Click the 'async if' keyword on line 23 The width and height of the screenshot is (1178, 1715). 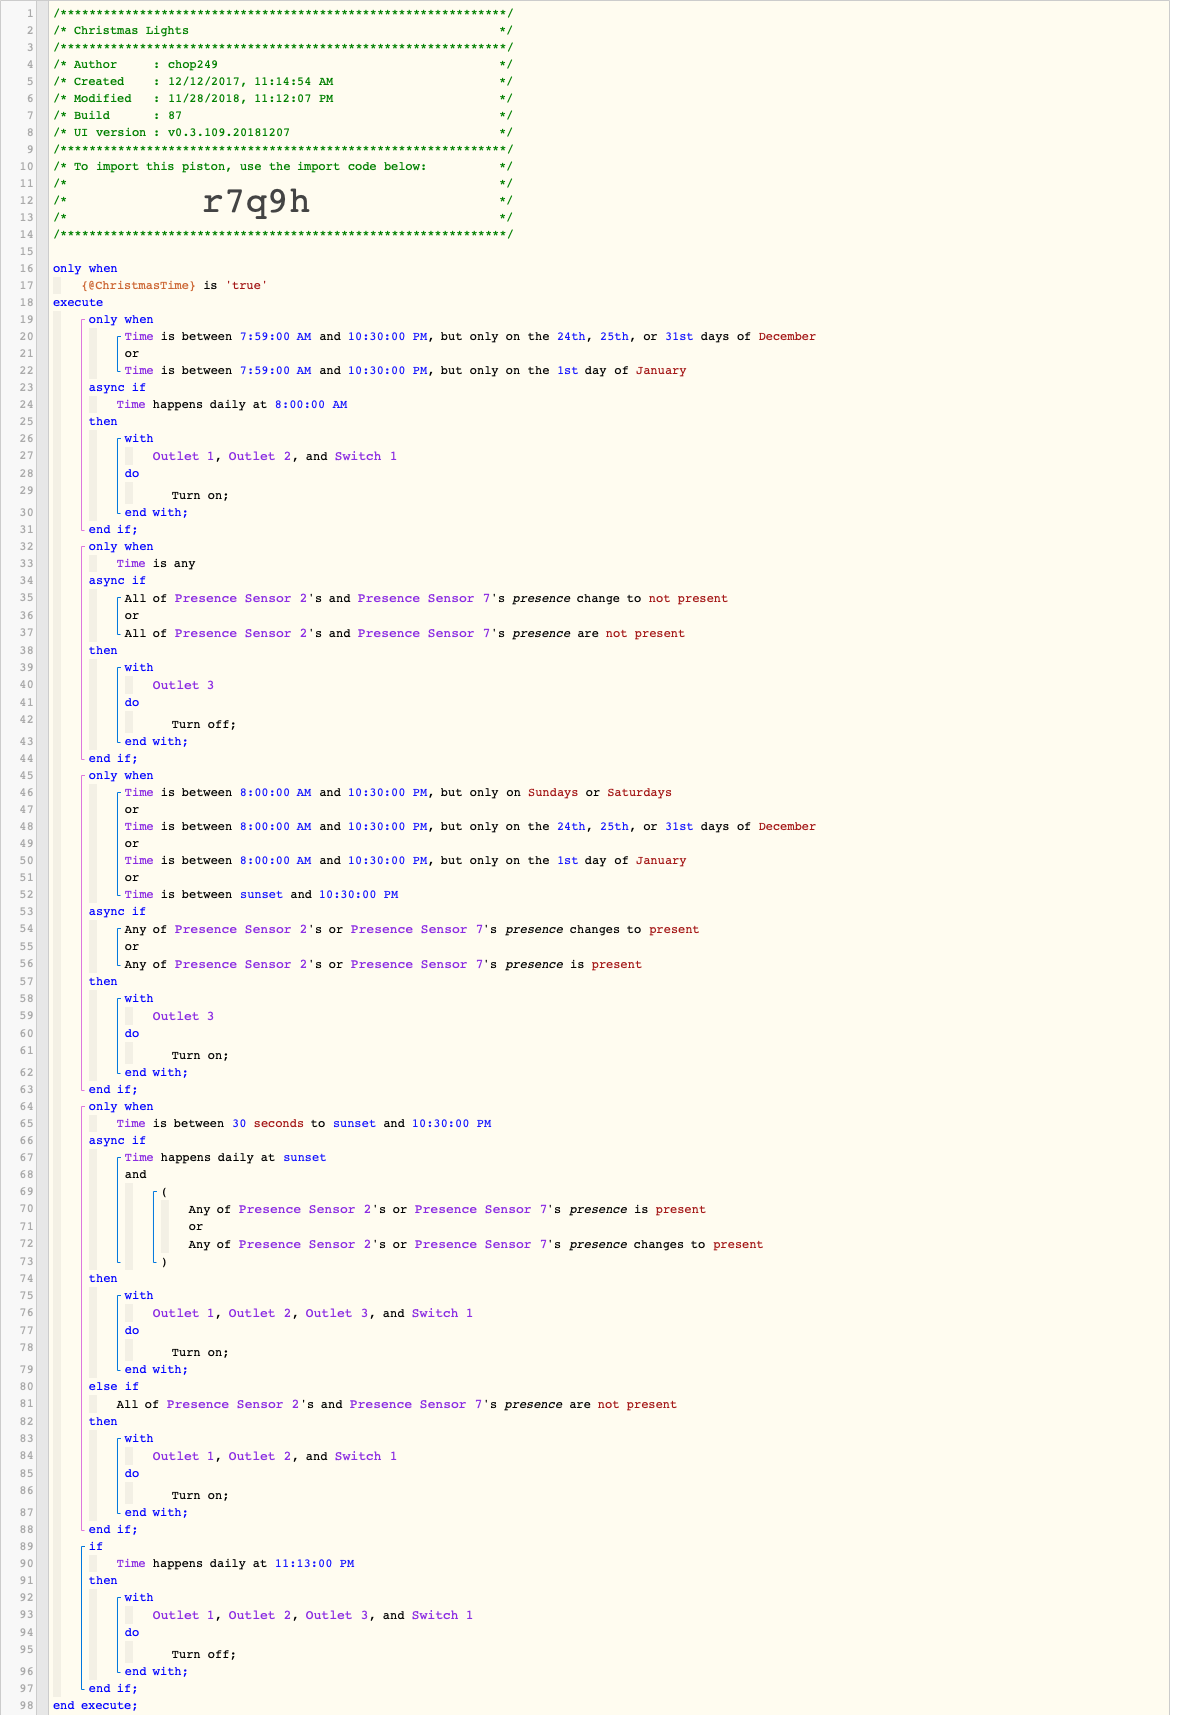click(x=117, y=387)
